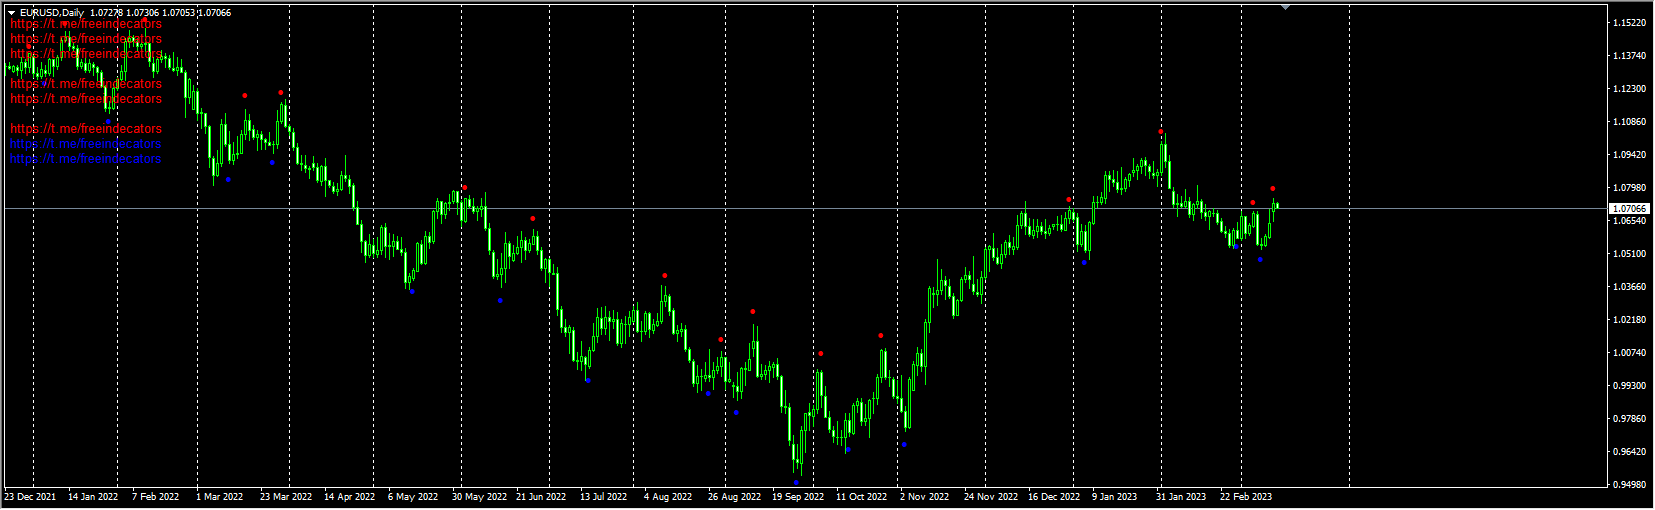Select the highlighted current price label 1.07066

[x=1629, y=209]
